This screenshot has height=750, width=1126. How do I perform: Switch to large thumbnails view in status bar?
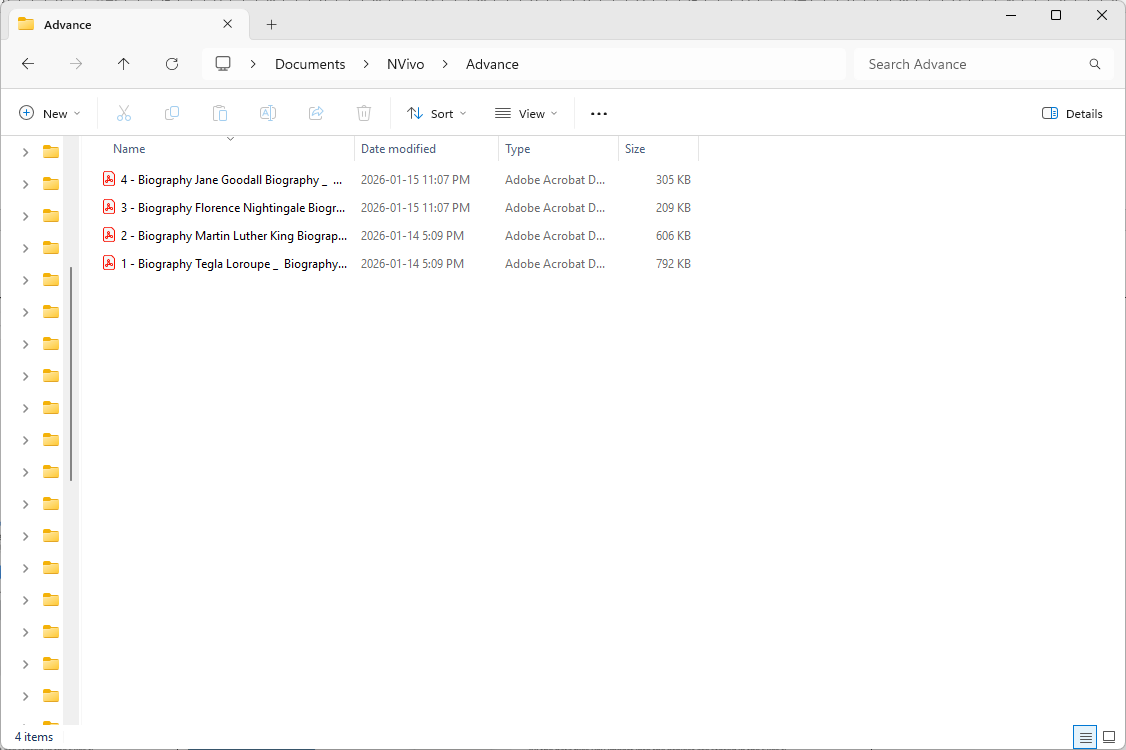[x=1109, y=737]
